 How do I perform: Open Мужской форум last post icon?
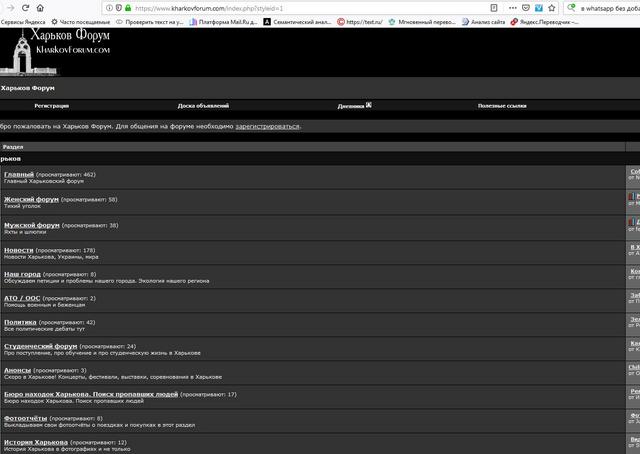[631, 222]
